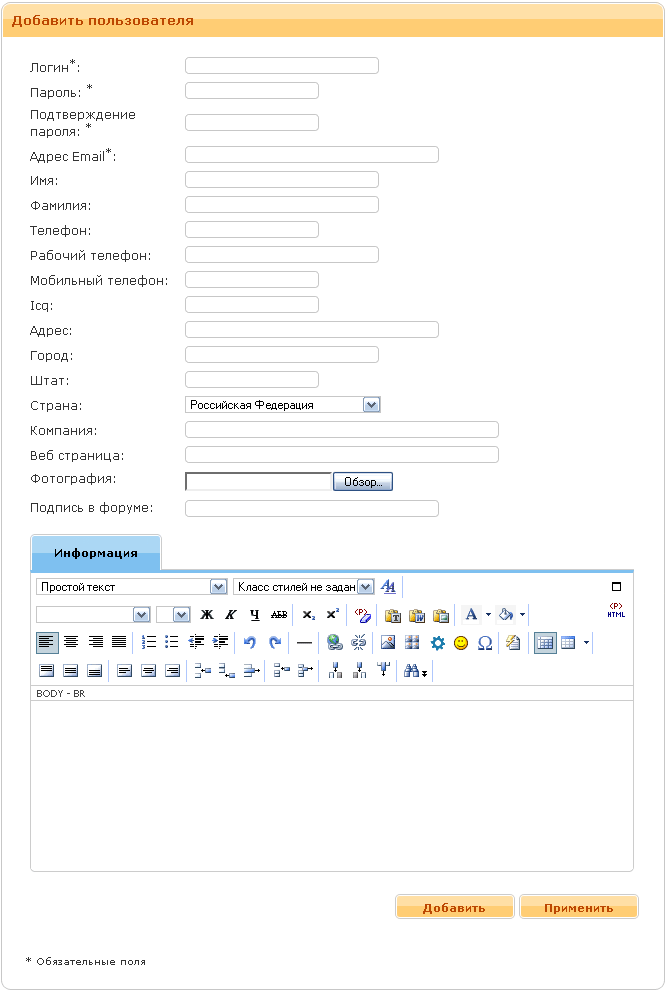Open the text color picker (A)

pyautogui.click(x=471, y=614)
